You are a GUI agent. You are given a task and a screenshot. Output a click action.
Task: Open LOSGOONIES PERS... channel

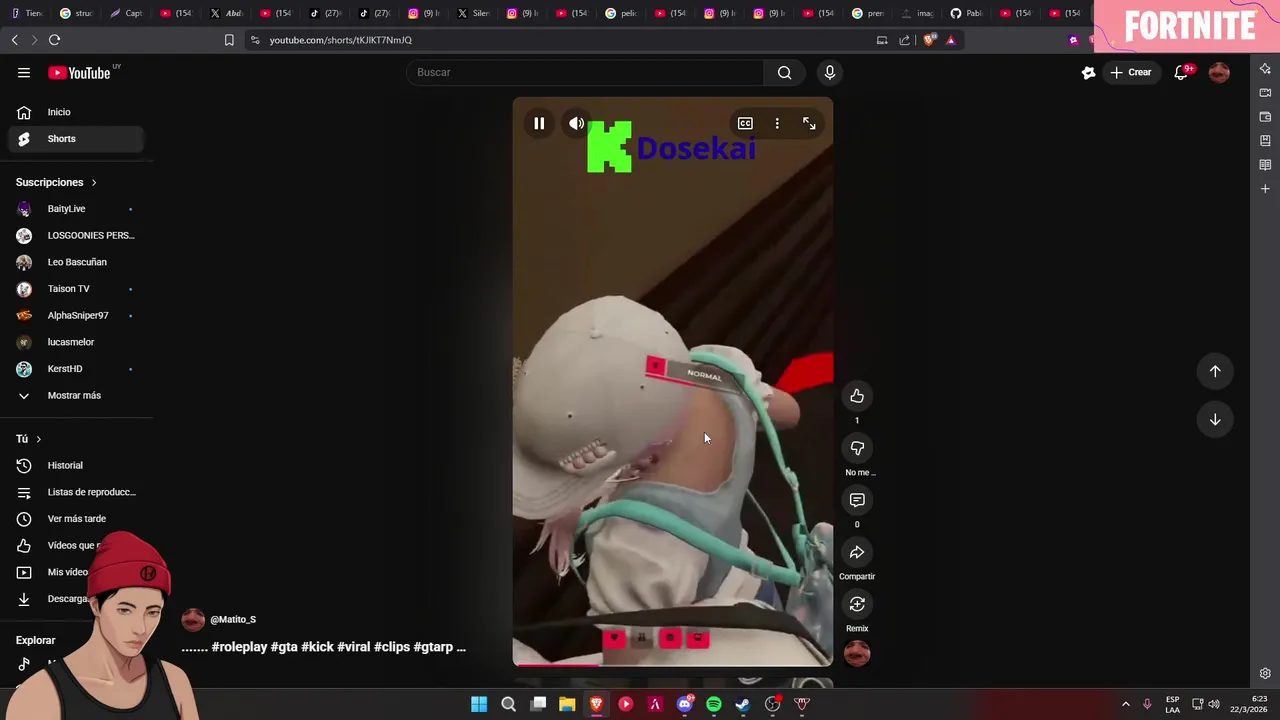[76, 235]
